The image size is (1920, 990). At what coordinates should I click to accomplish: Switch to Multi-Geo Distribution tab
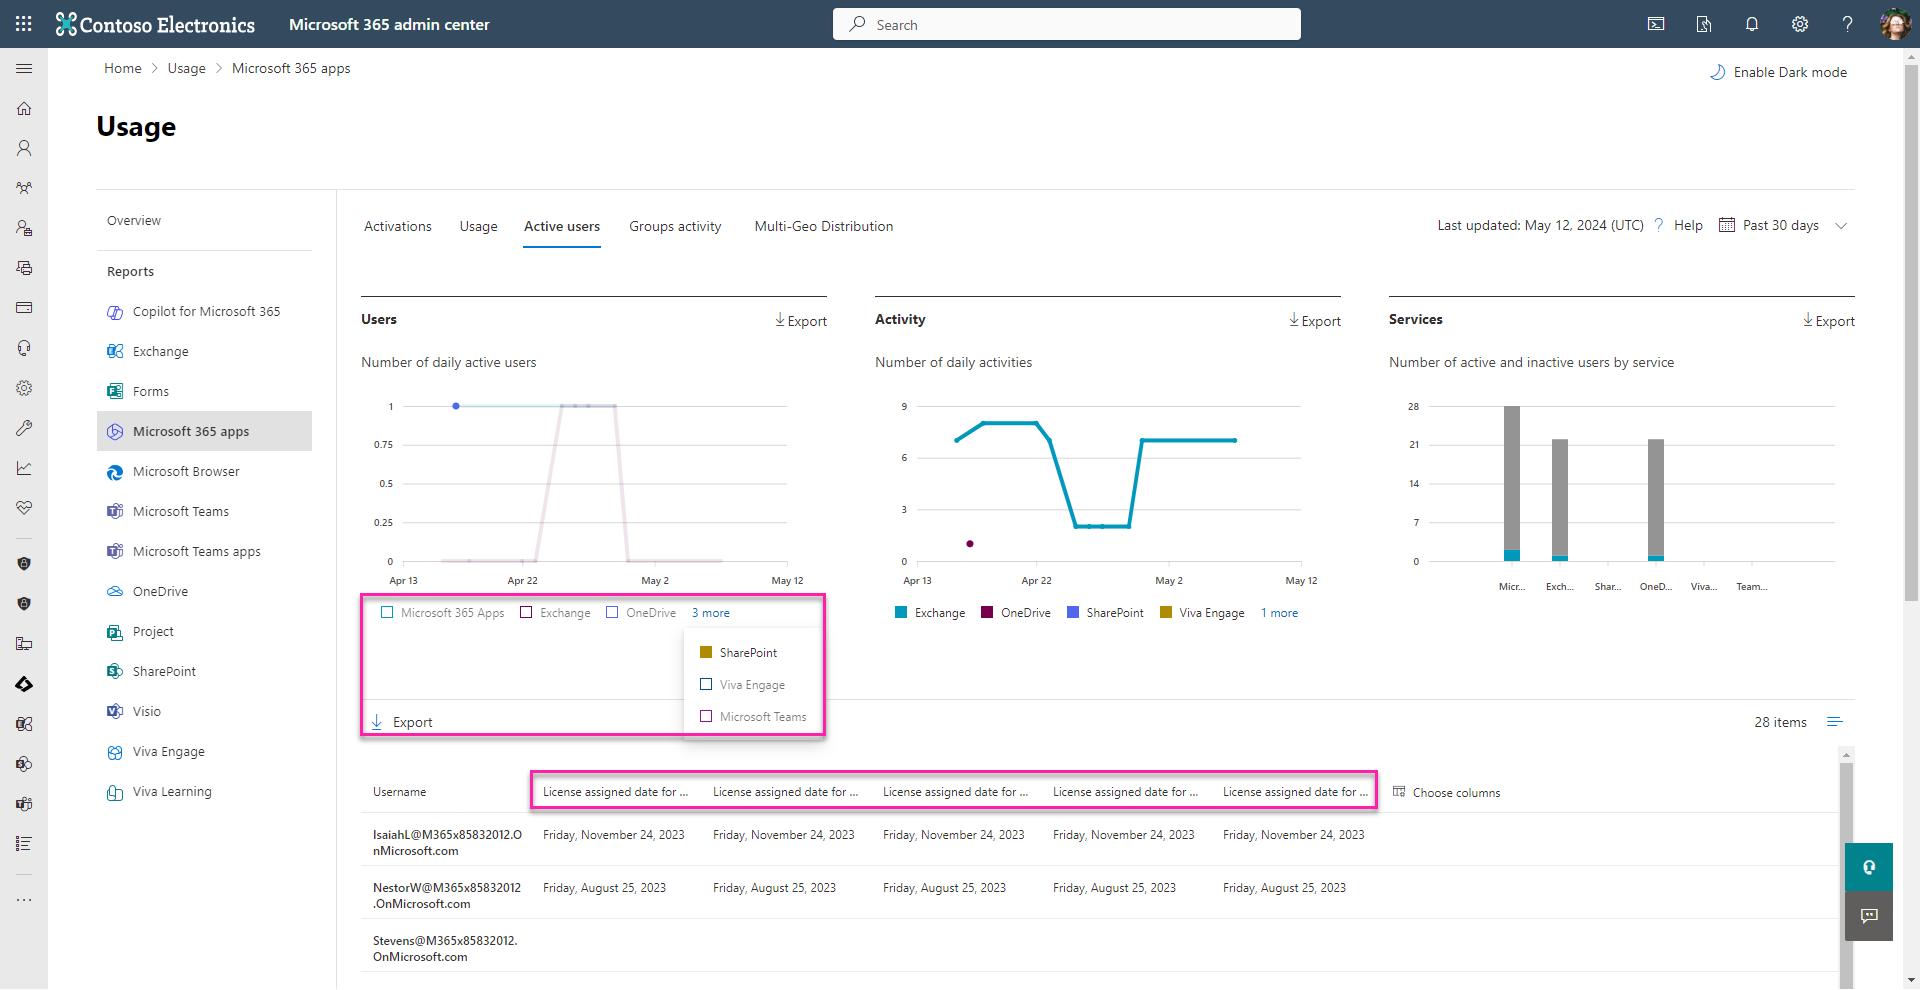coord(824,227)
